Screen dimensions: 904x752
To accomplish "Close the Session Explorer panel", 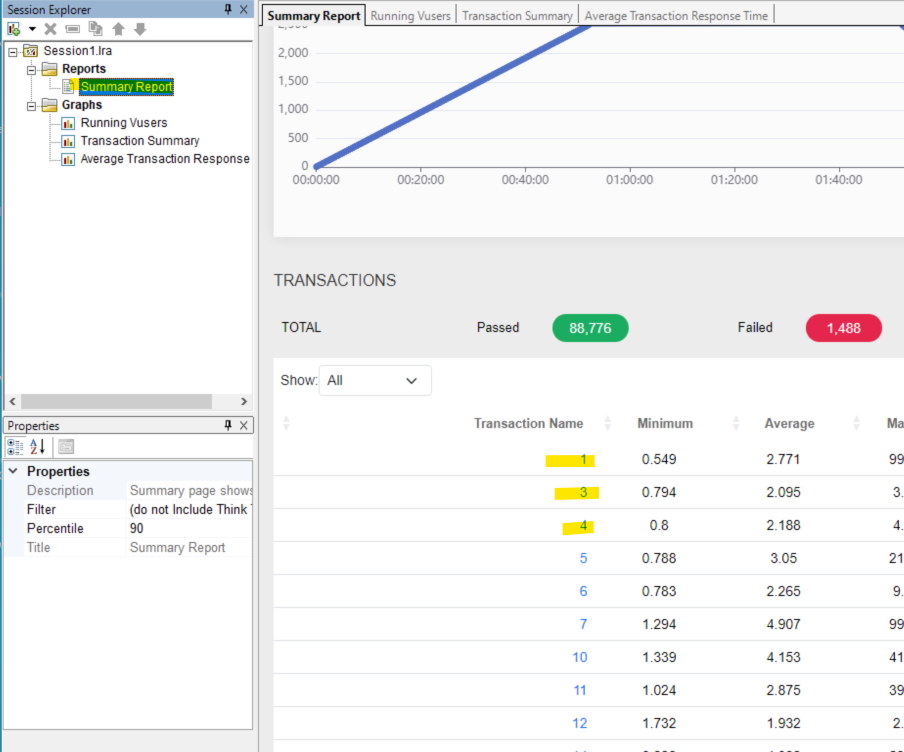I will (244, 9).
